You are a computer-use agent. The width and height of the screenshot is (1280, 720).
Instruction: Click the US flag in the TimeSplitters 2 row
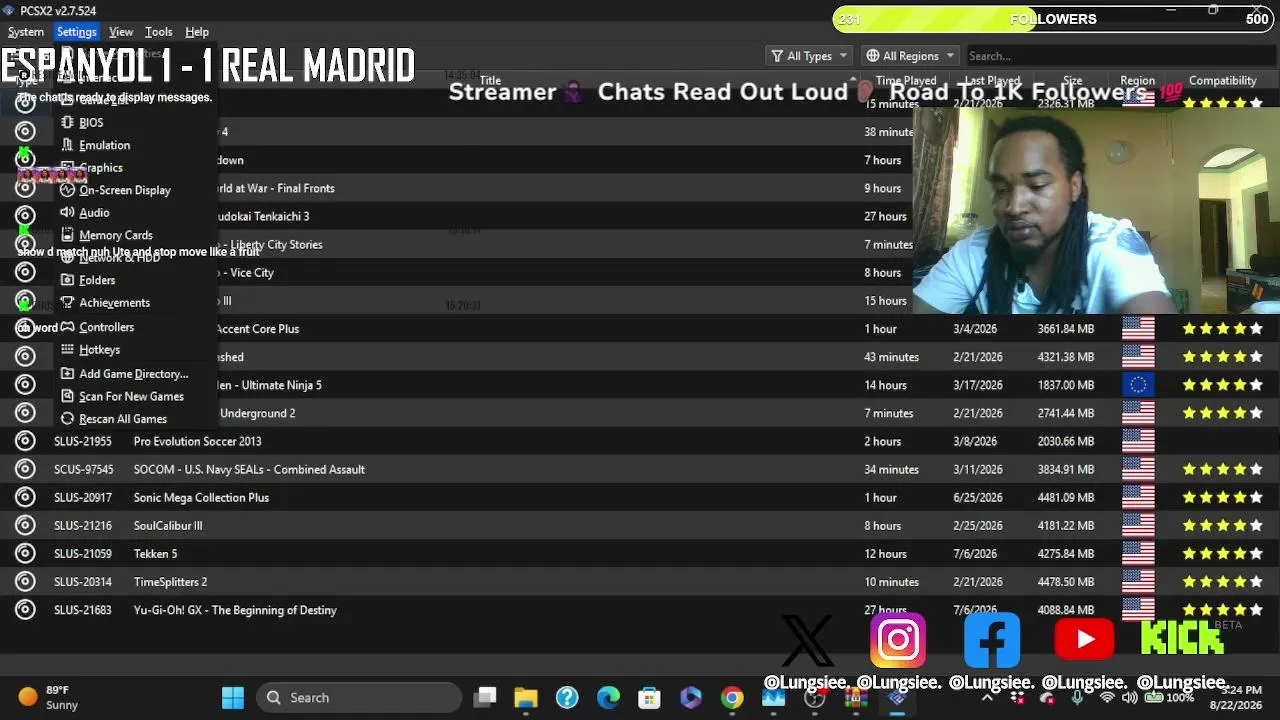click(1138, 582)
